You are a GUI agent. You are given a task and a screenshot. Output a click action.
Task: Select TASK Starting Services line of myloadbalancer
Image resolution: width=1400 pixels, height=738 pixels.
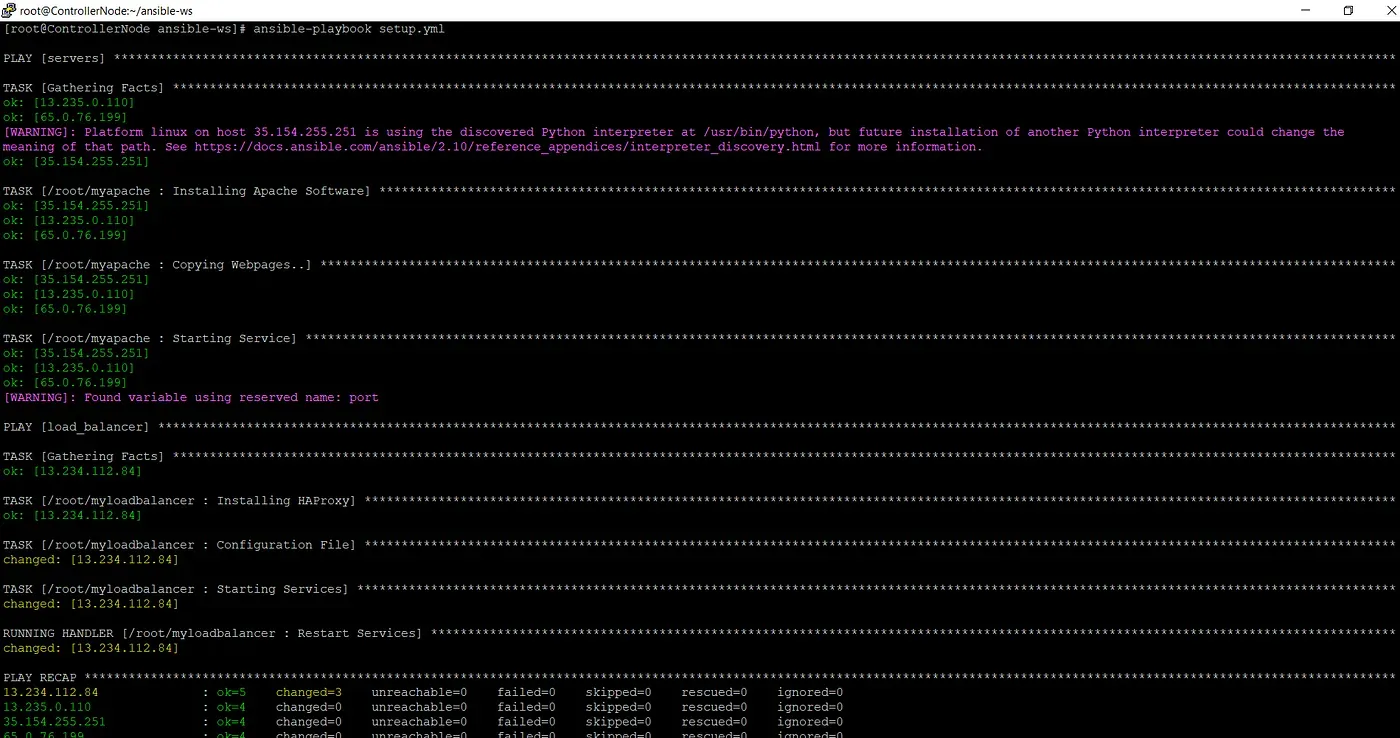point(700,589)
